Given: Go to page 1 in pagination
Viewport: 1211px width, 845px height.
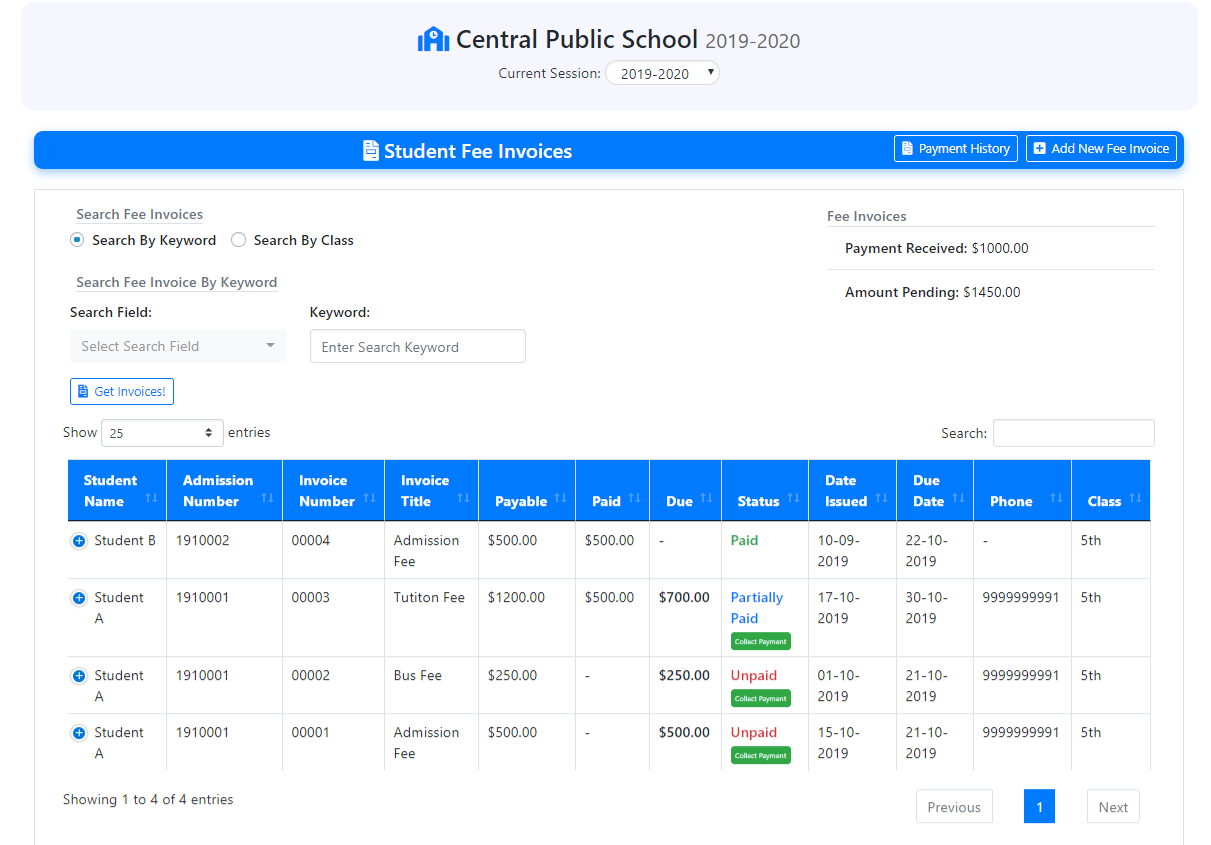Looking at the screenshot, I should tap(1039, 807).
